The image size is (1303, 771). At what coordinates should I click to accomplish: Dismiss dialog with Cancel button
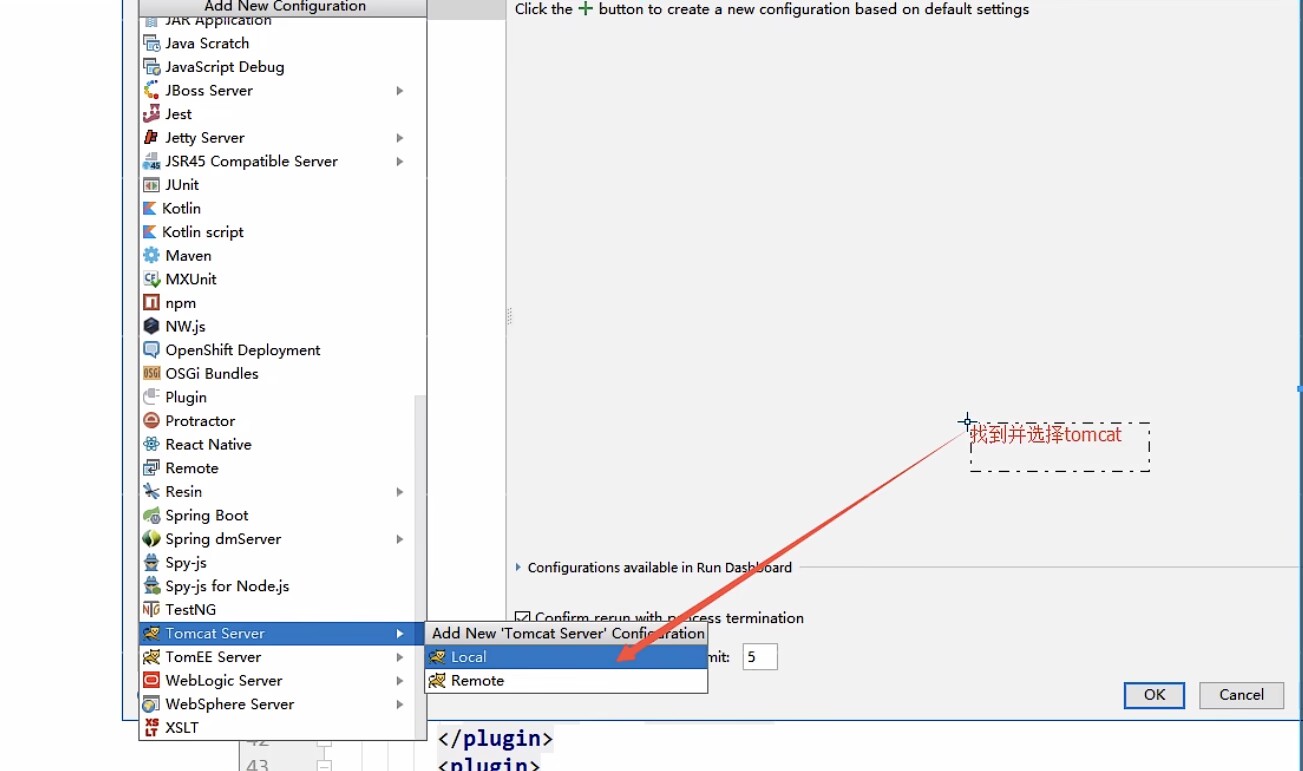(x=1241, y=695)
